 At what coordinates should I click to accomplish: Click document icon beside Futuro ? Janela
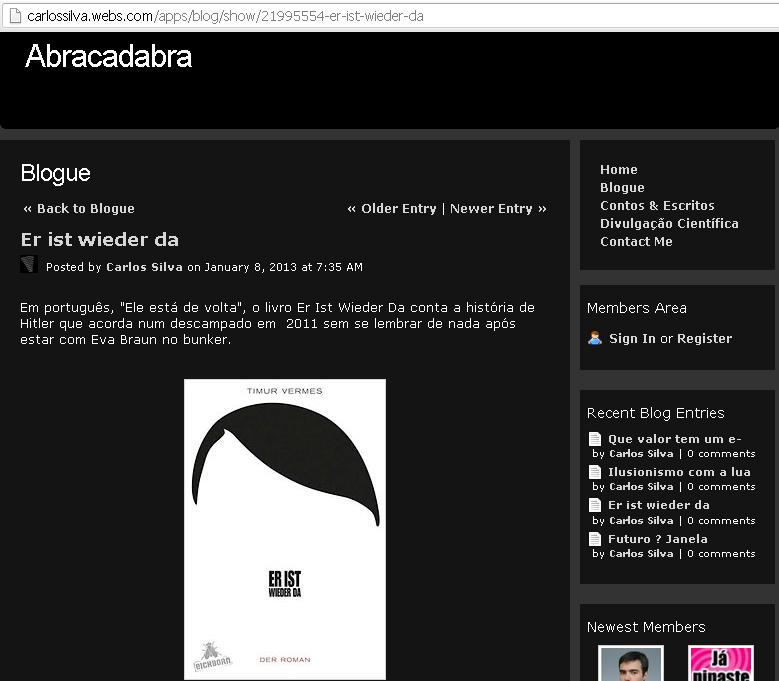pyautogui.click(x=595, y=539)
